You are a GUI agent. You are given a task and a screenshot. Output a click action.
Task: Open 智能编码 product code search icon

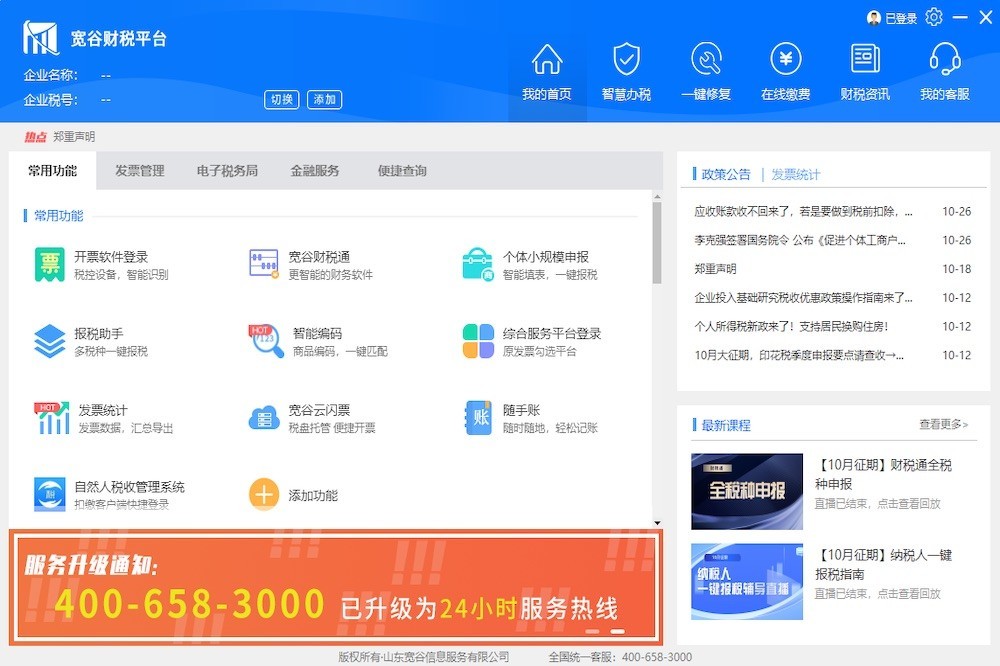click(x=263, y=341)
